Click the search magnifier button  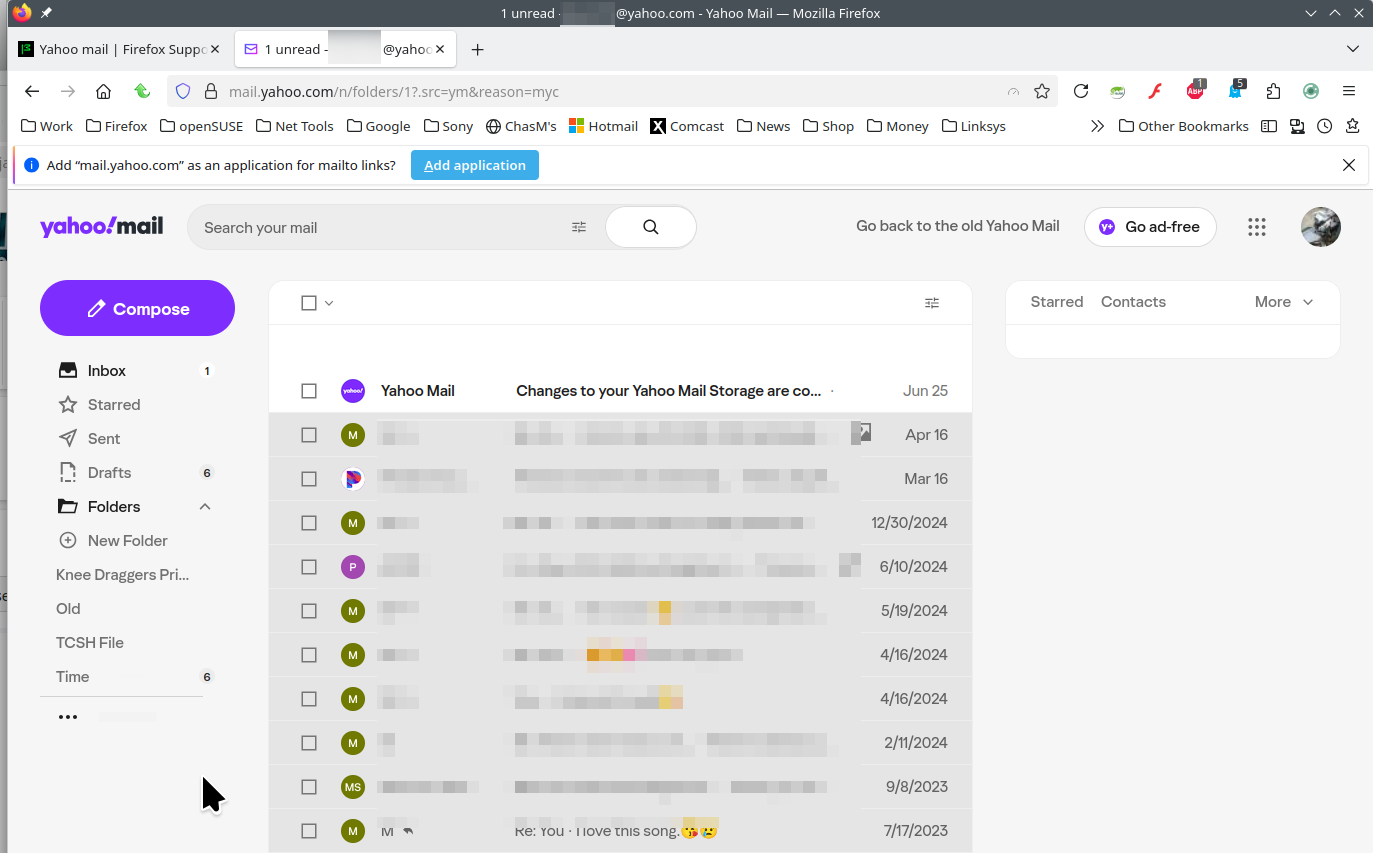(651, 227)
